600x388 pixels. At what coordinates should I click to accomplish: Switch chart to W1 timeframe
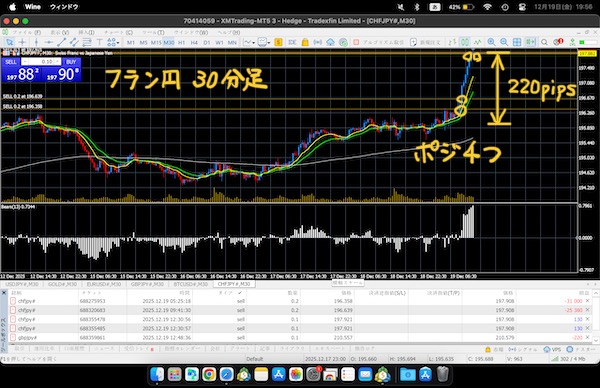[219, 42]
